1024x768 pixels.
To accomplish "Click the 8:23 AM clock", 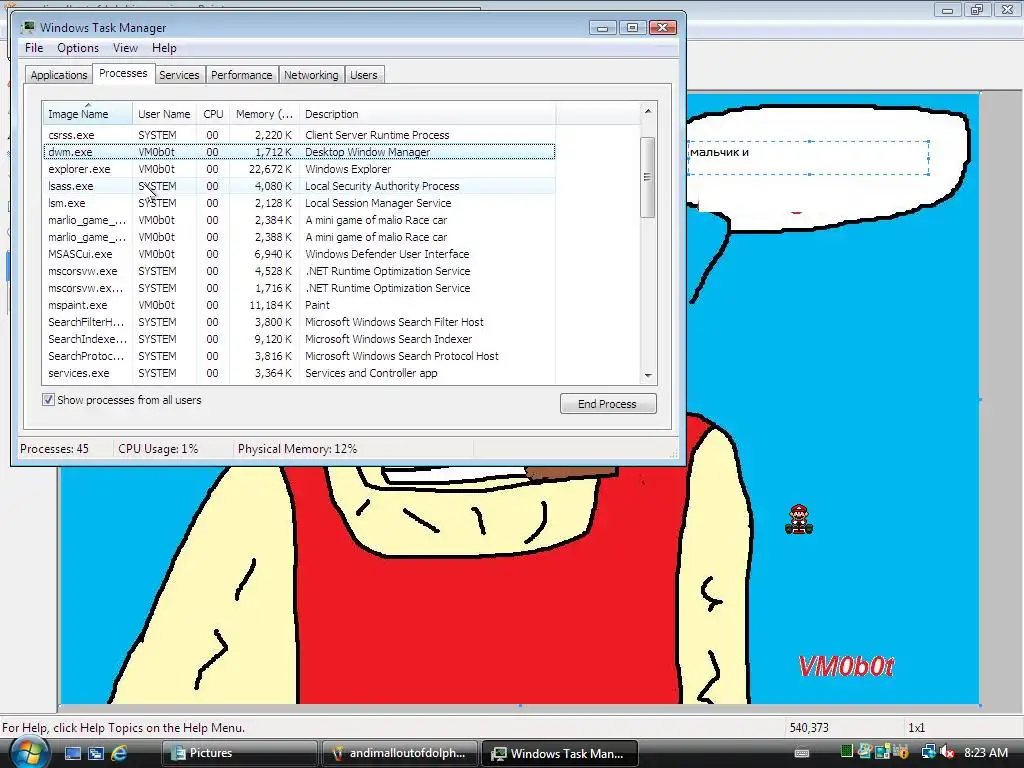I will 985,753.
